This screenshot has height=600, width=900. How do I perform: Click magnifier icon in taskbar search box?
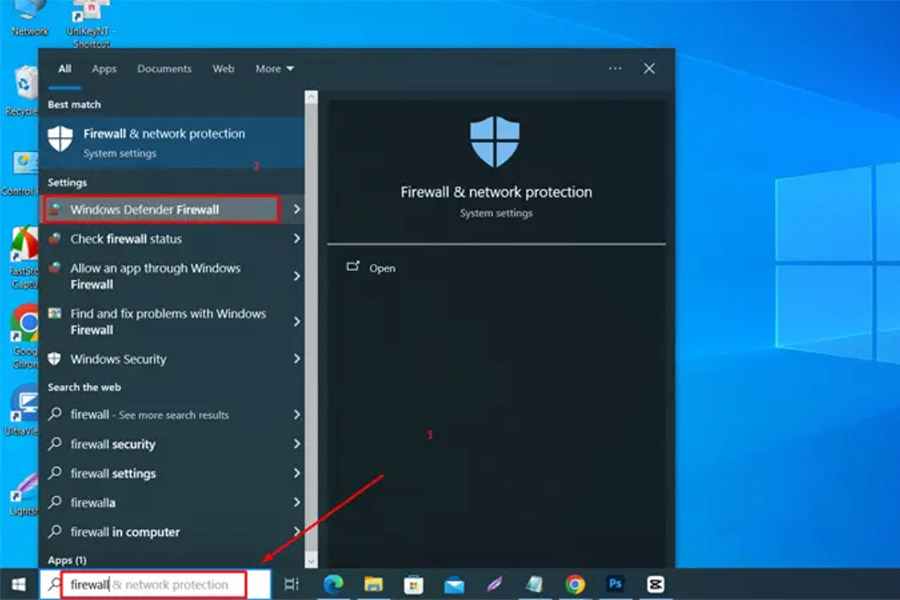click(53, 584)
